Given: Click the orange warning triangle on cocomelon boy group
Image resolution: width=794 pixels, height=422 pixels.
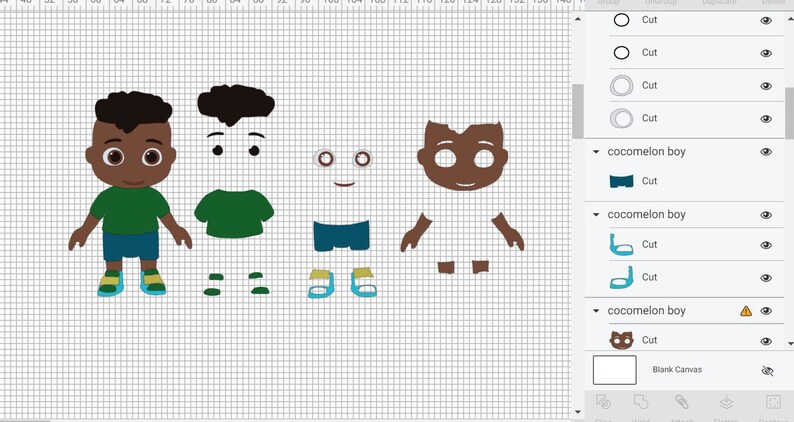Looking at the screenshot, I should click(746, 311).
